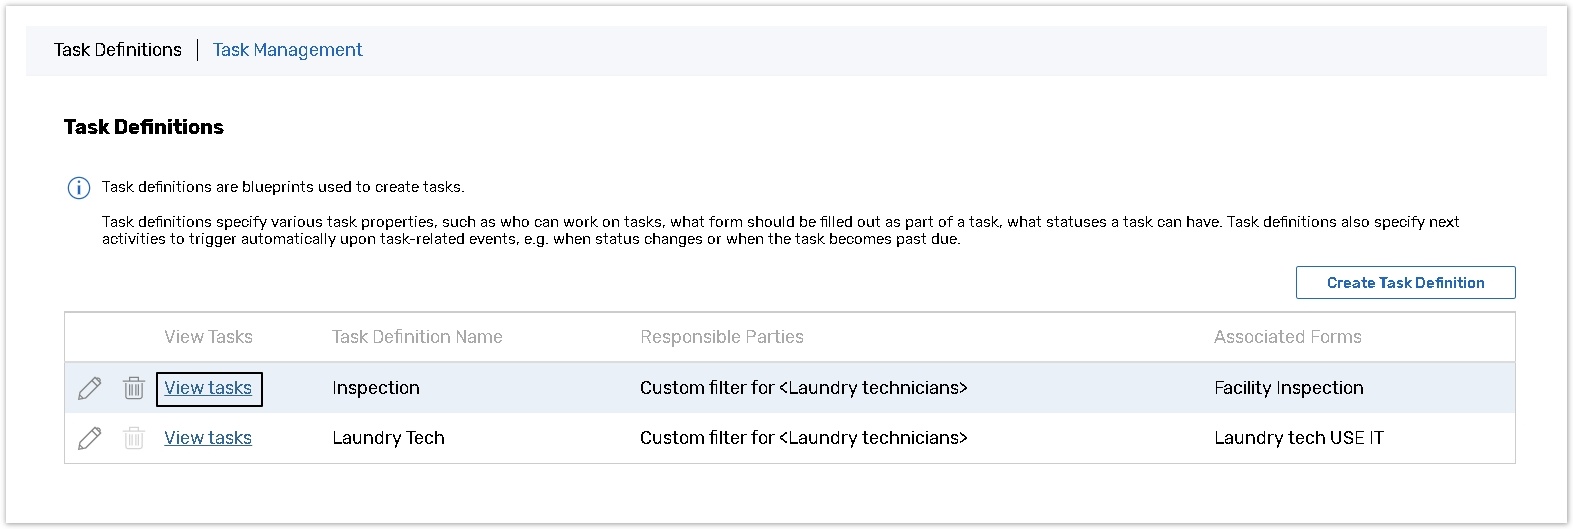Open the View tasks link for Laundry Tech
Image resolution: width=1573 pixels, height=529 pixels.
pos(208,438)
